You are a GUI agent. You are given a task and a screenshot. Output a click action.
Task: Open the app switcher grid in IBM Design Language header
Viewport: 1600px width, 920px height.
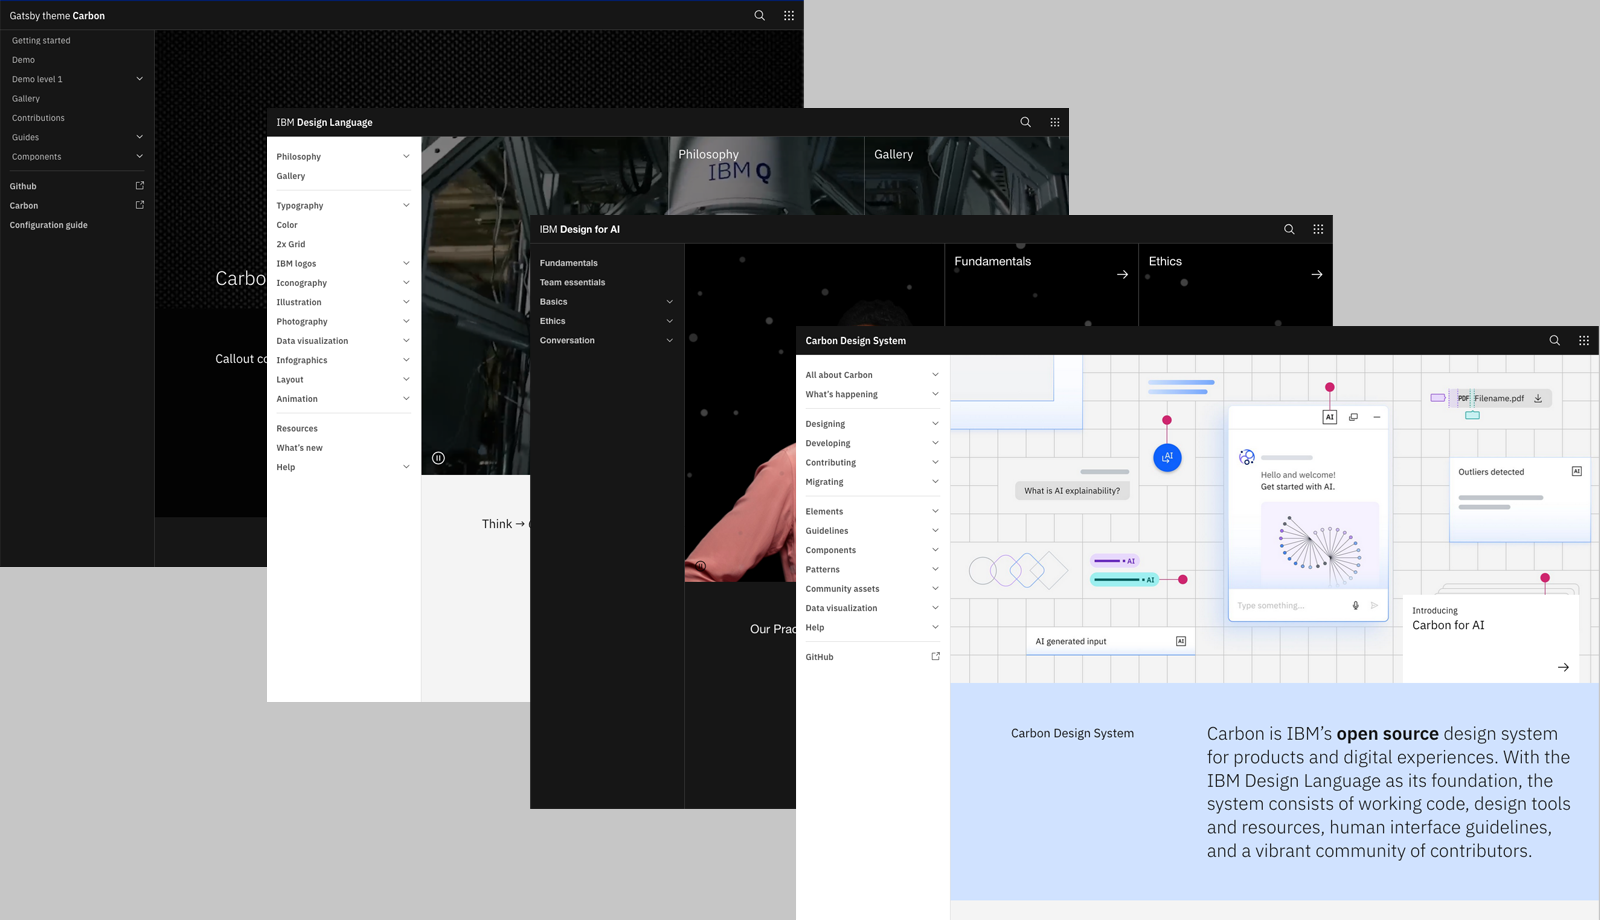[x=1054, y=122]
